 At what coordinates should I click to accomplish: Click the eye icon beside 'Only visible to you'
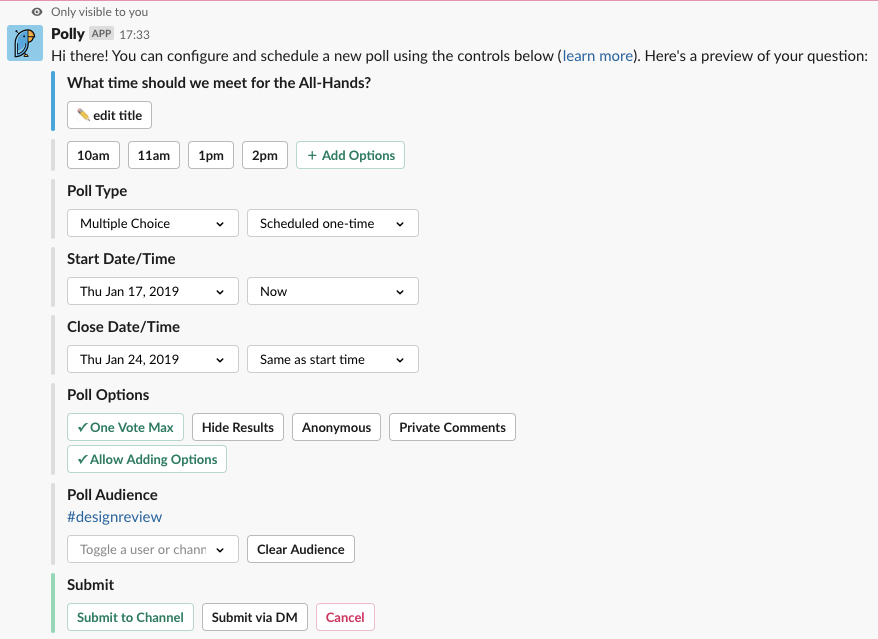click(x=37, y=12)
